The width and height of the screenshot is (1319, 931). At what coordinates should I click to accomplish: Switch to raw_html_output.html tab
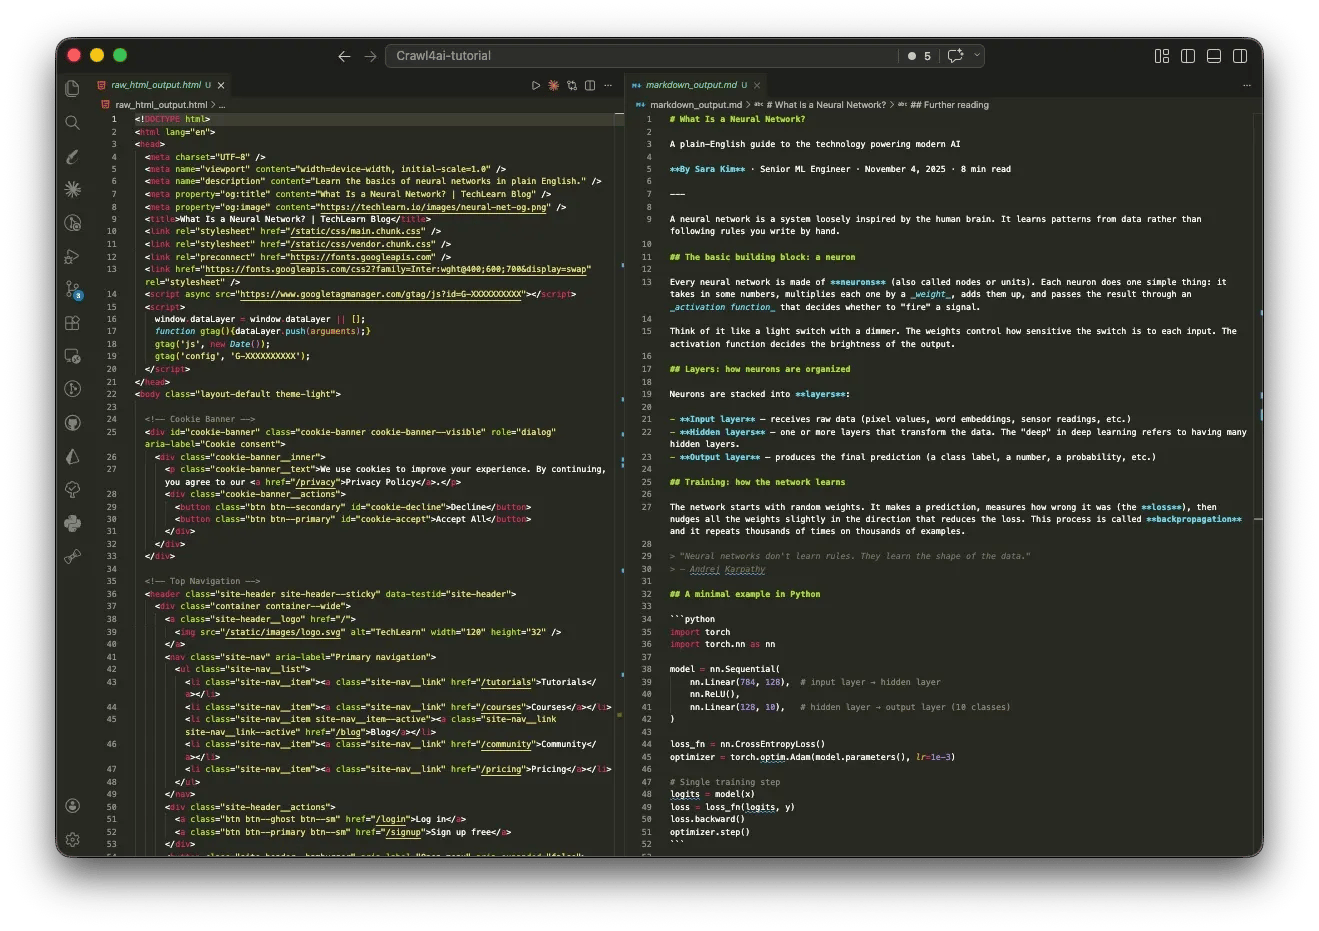(156, 85)
